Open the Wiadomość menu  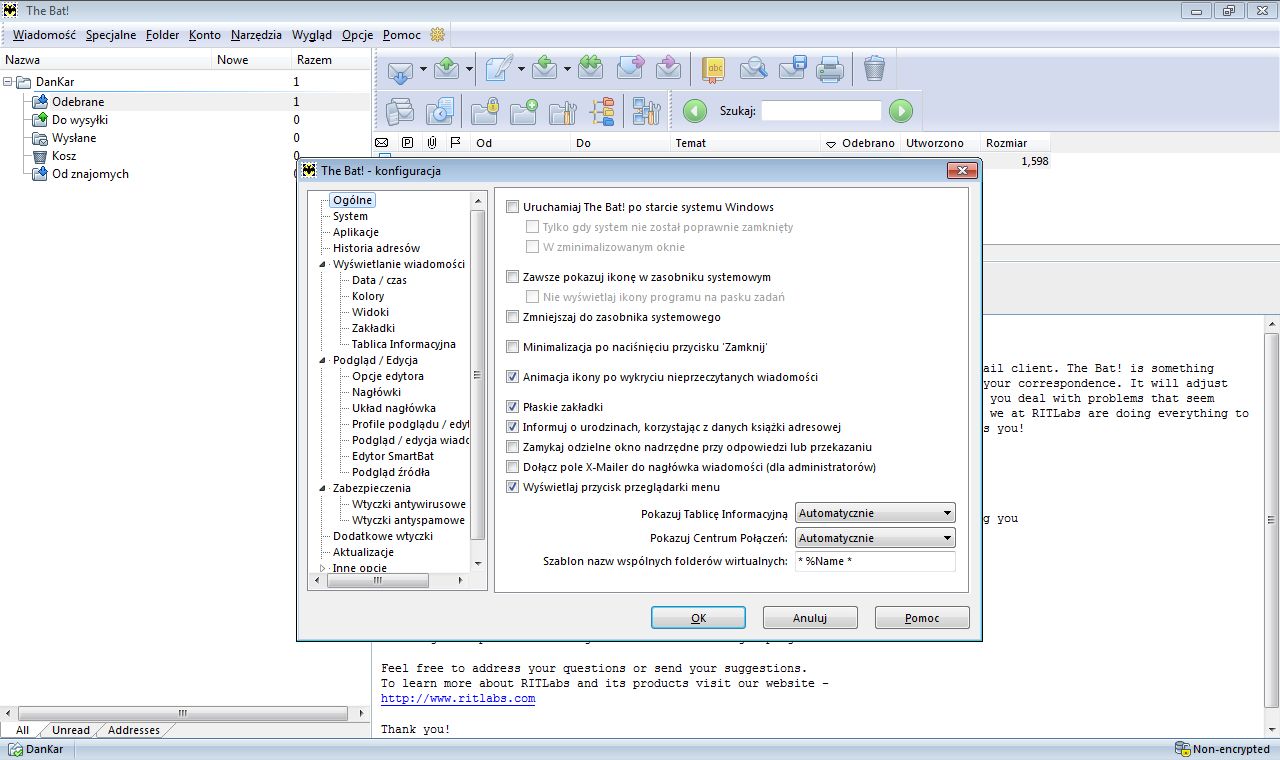(45, 35)
